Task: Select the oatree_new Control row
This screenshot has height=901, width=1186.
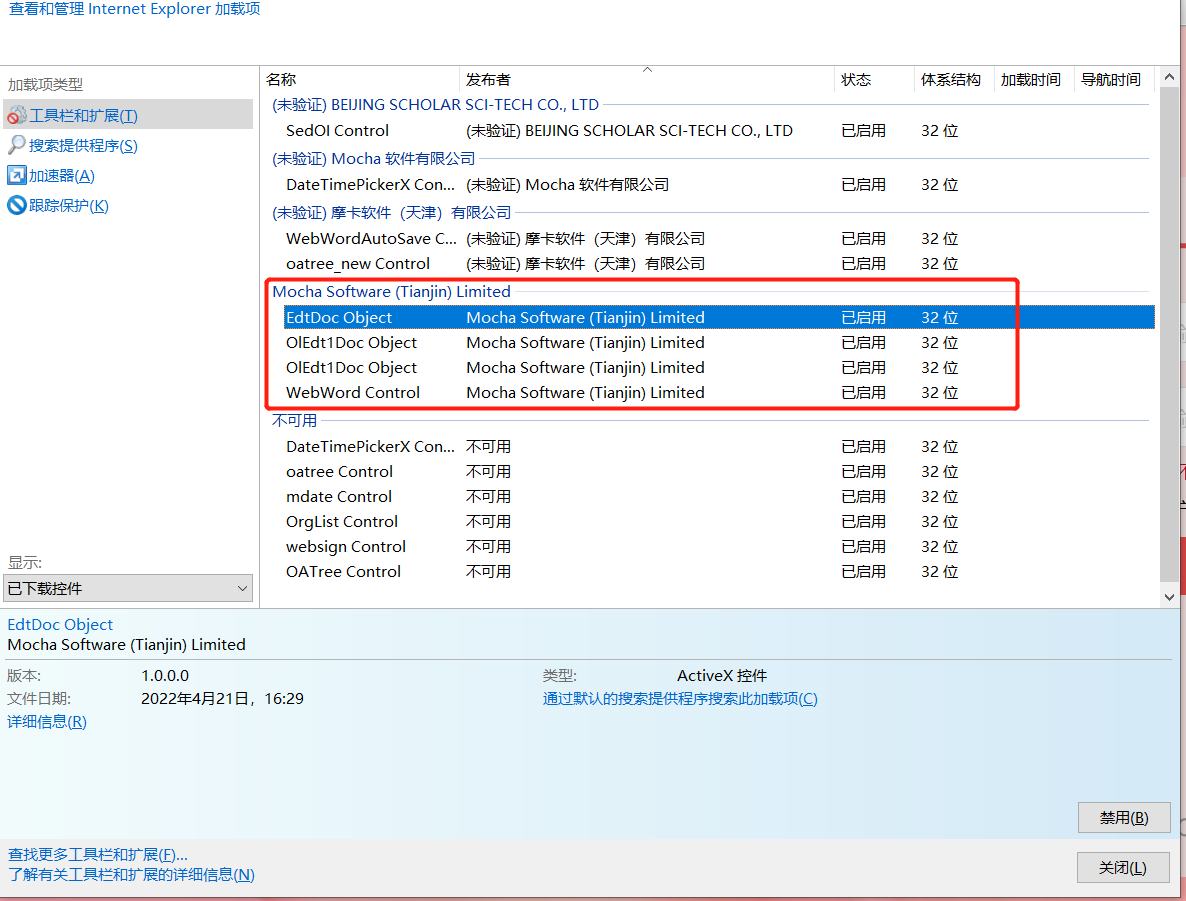Action: click(x=358, y=264)
